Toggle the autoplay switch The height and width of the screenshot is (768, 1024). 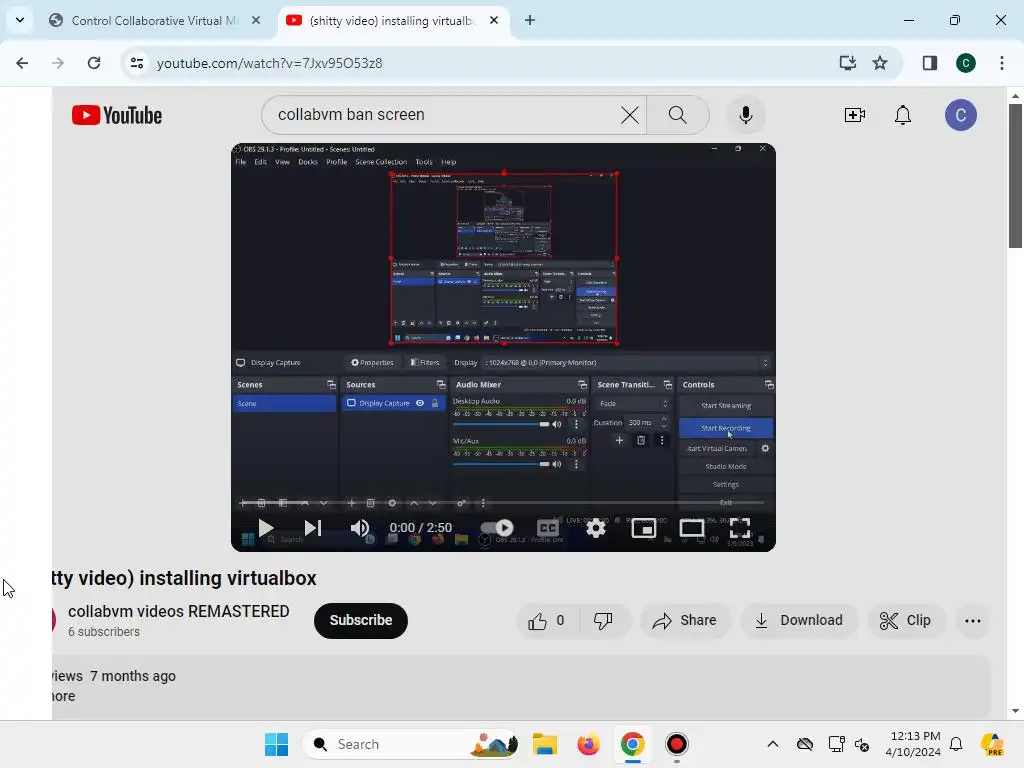pyautogui.click(x=497, y=528)
